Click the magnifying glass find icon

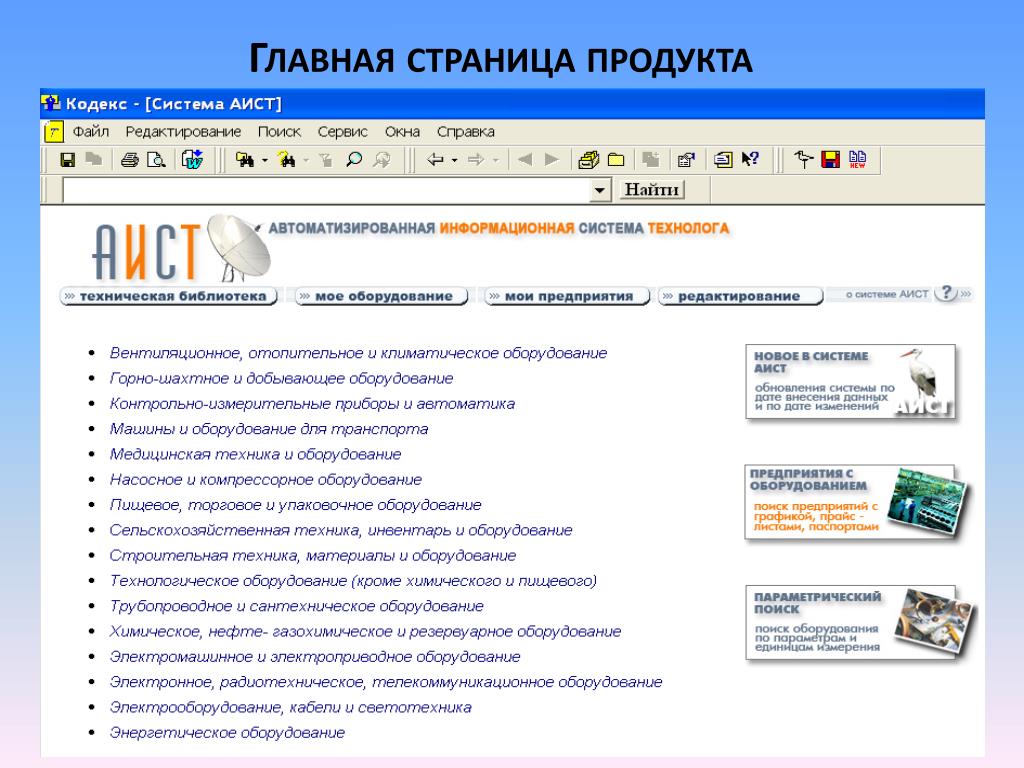354,159
